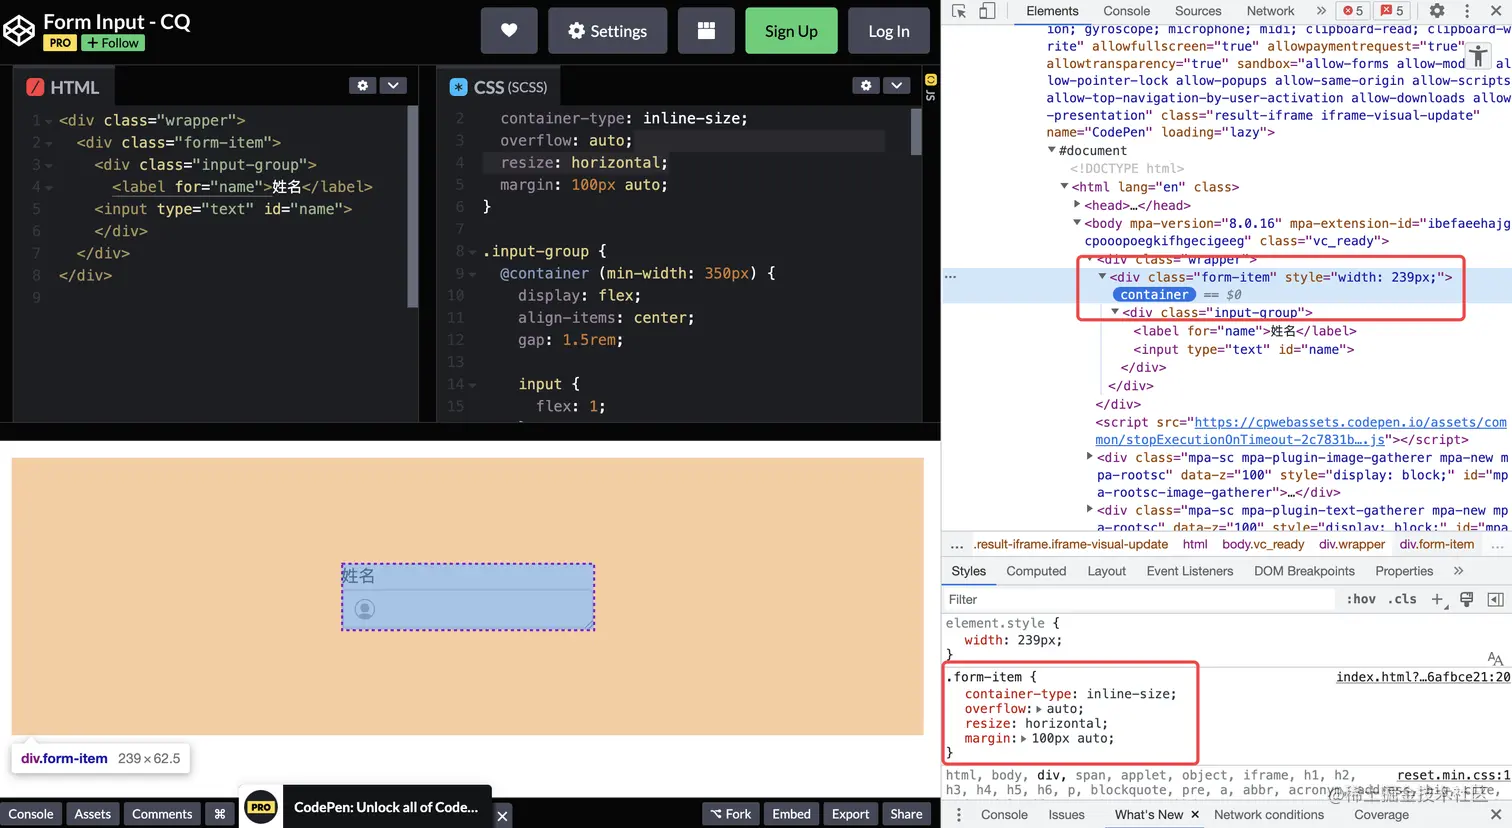Change editor layout view icon
The height and width of the screenshot is (828, 1512).
706,31
